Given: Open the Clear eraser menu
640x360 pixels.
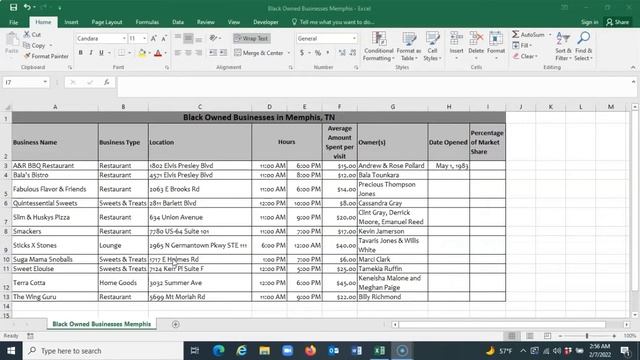Looking at the screenshot, I should point(526,56).
